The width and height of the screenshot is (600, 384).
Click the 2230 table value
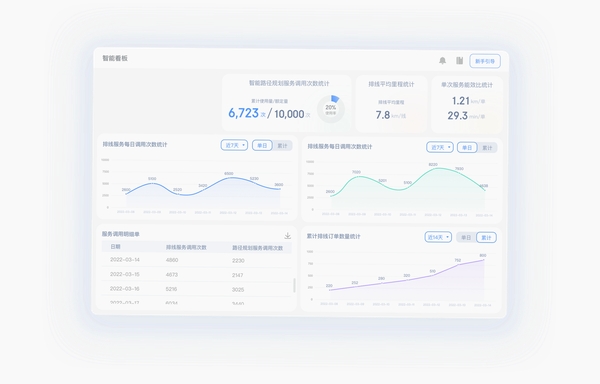tap(238, 260)
